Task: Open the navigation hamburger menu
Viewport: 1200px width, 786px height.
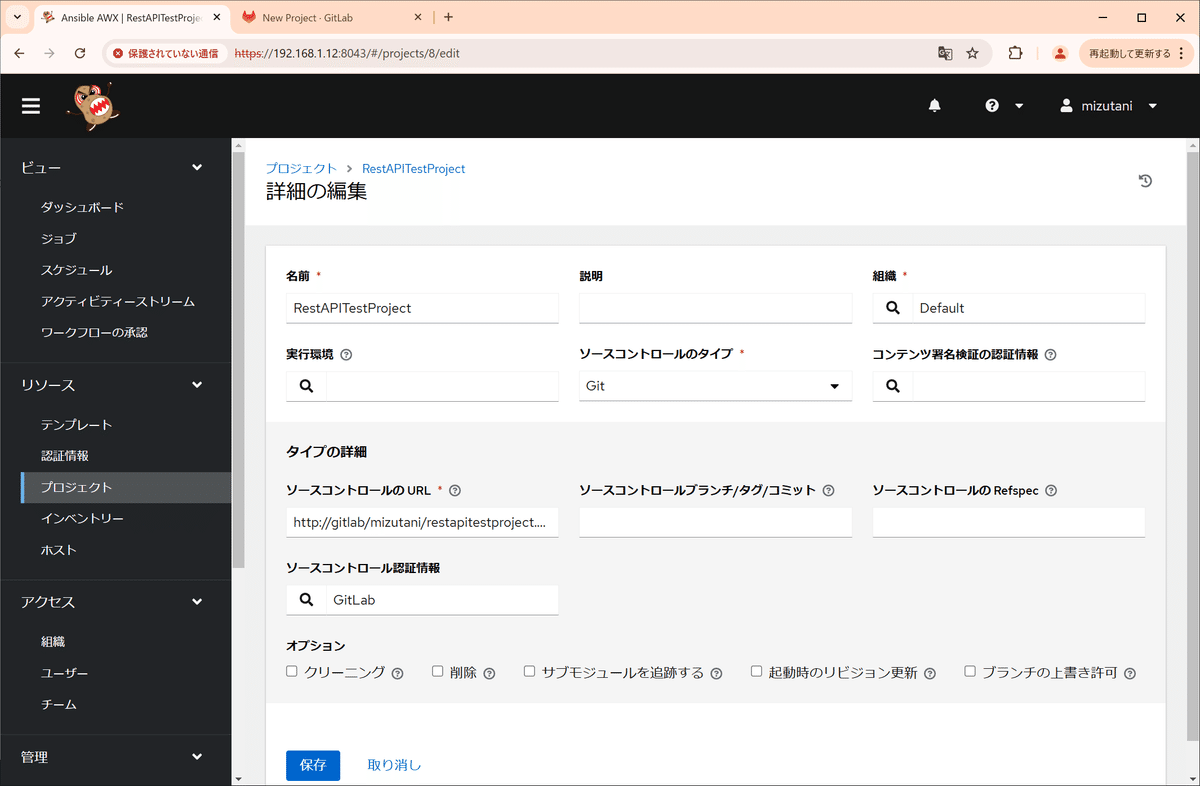Action: coord(30,106)
